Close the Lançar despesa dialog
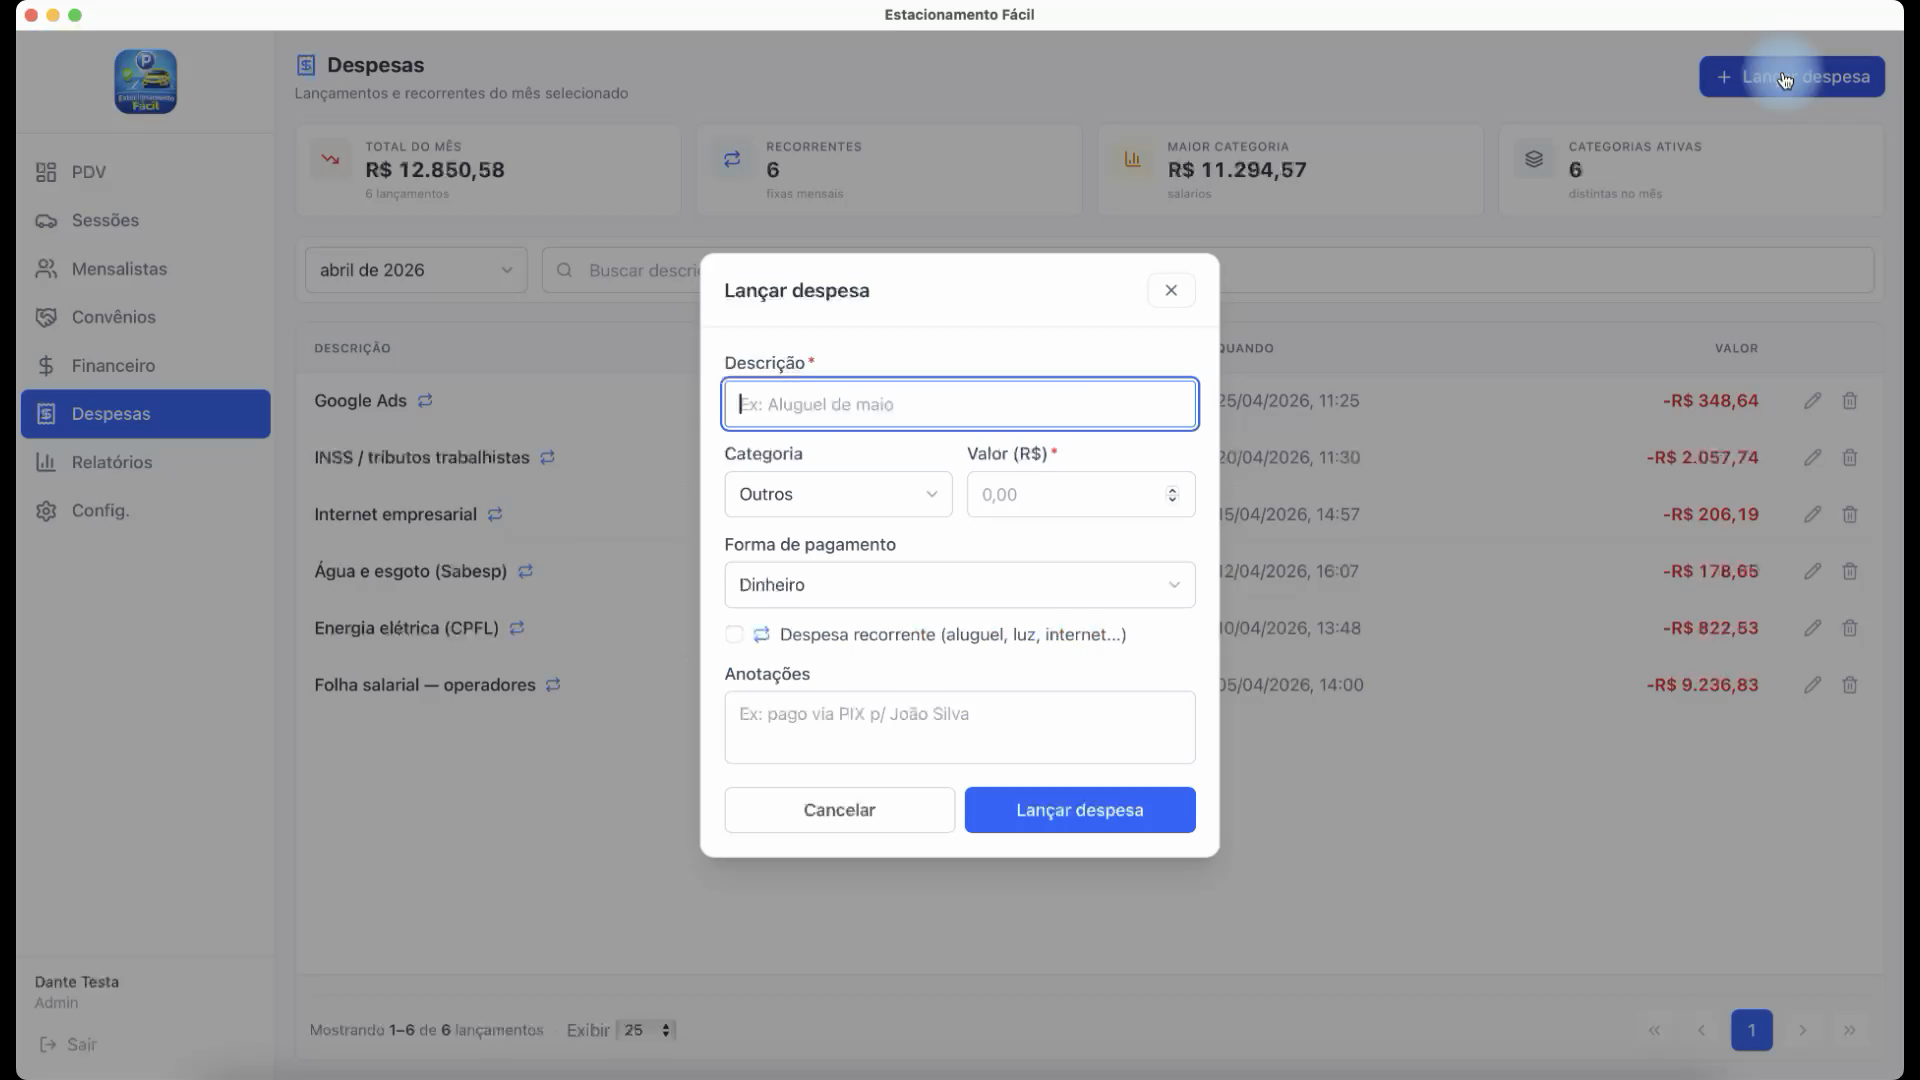Viewport: 1920px width, 1080px height. pos(1171,290)
